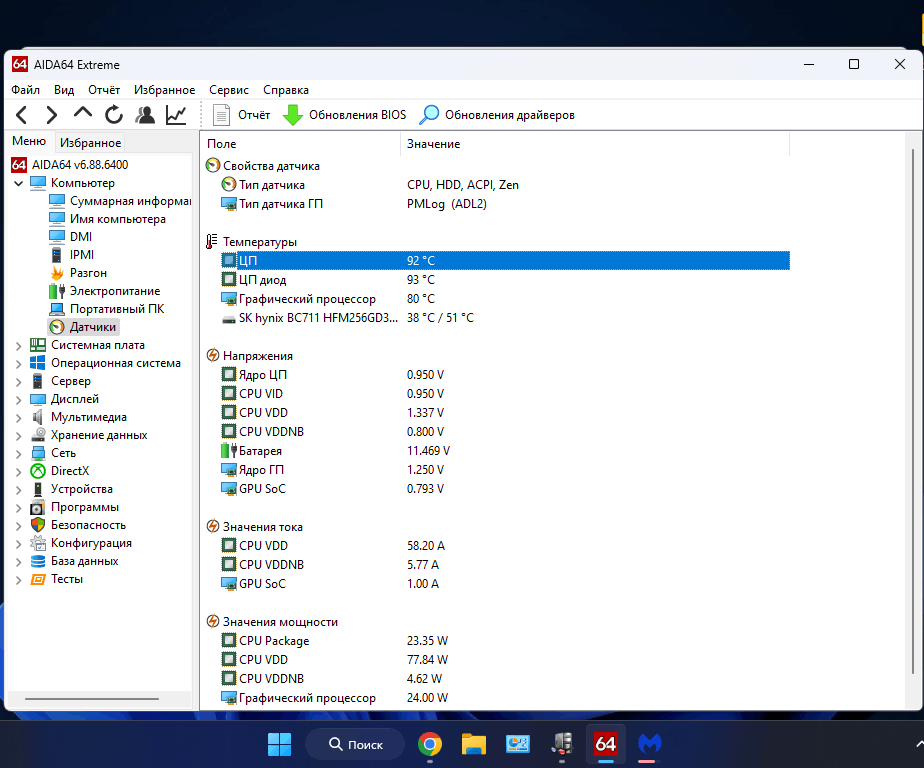
Task: Open the Разгон flame item
Action: point(78,273)
